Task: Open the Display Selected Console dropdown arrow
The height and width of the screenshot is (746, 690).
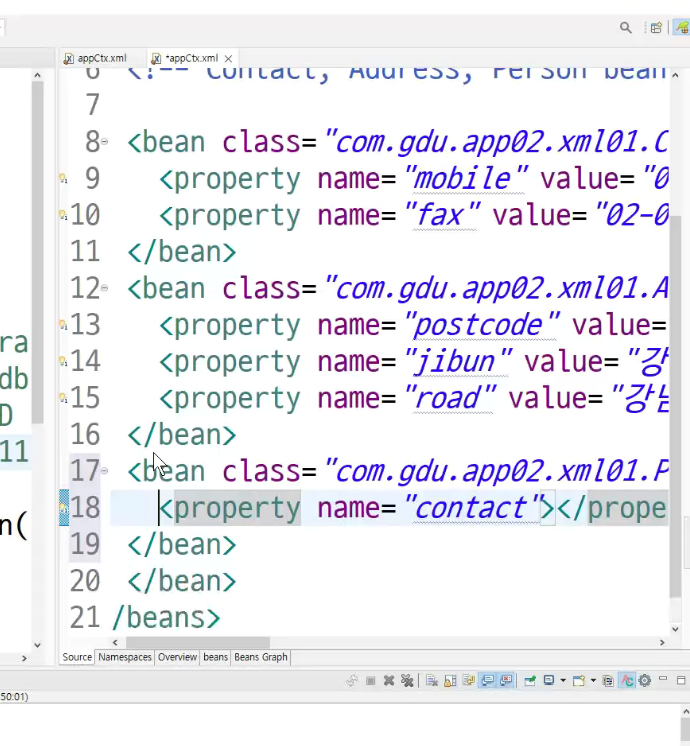Action: (x=563, y=681)
